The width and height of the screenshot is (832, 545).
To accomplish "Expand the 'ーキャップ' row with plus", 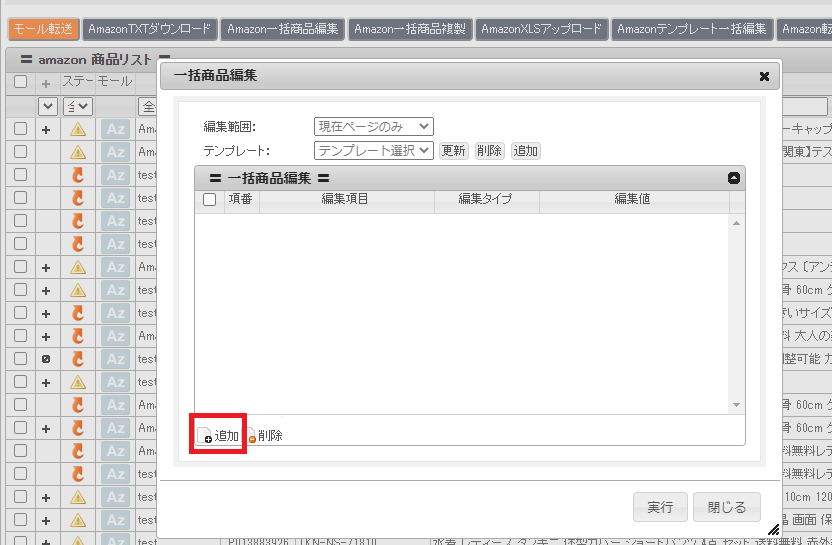I will coord(46,129).
